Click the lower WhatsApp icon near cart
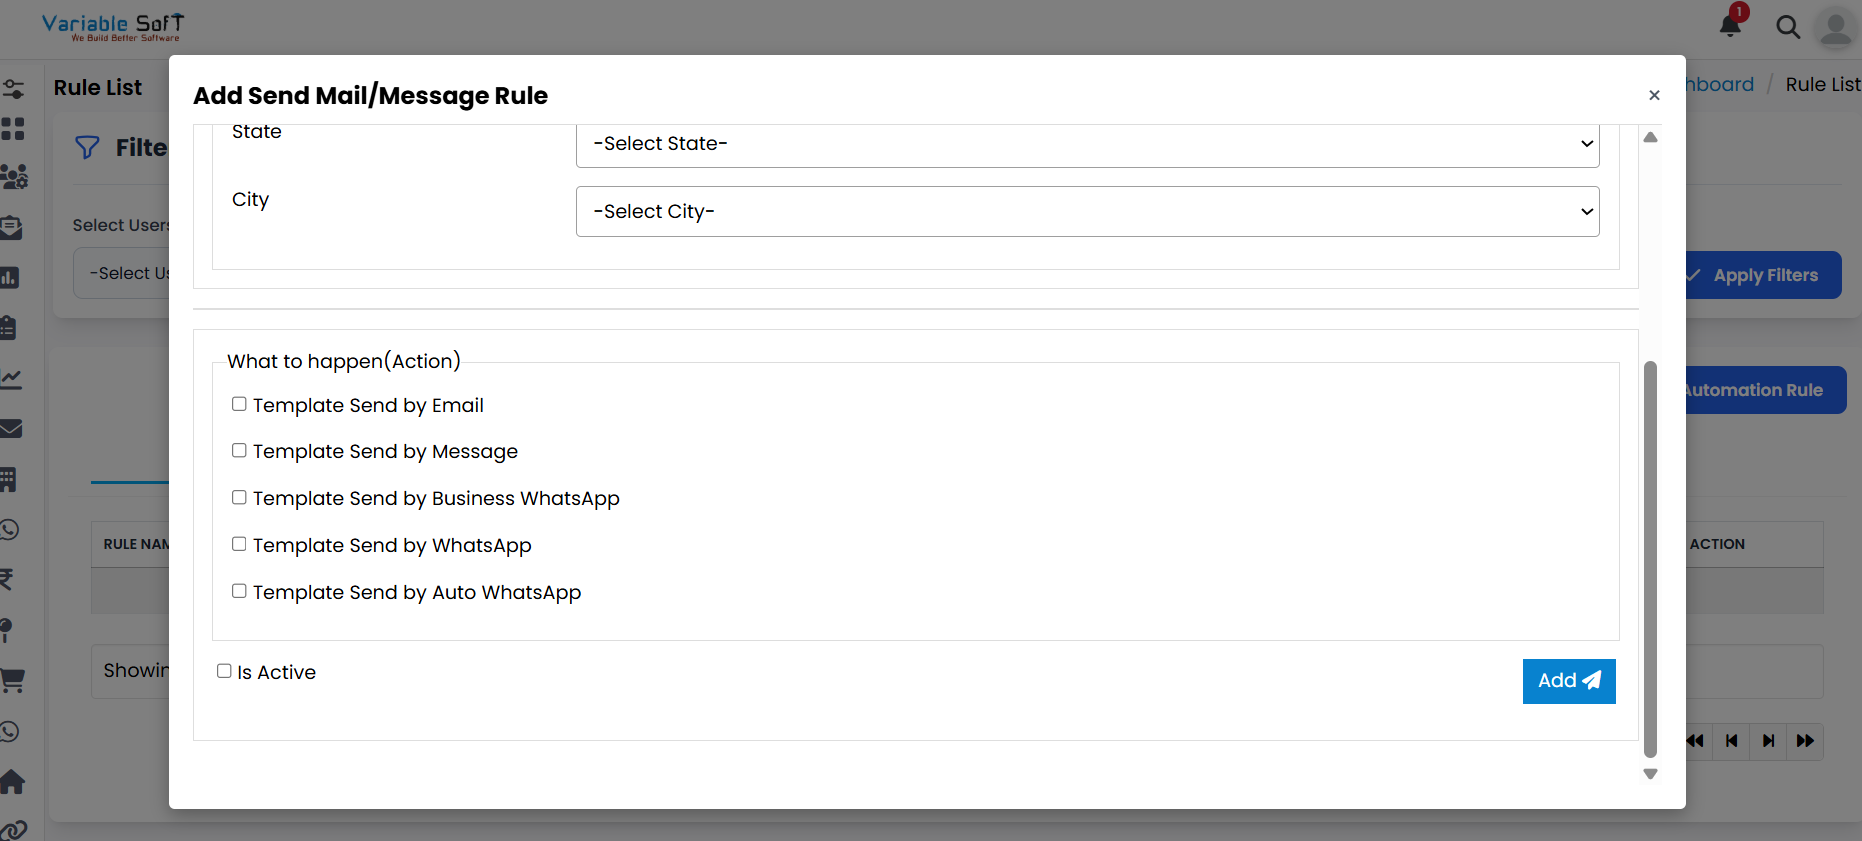 (10, 731)
